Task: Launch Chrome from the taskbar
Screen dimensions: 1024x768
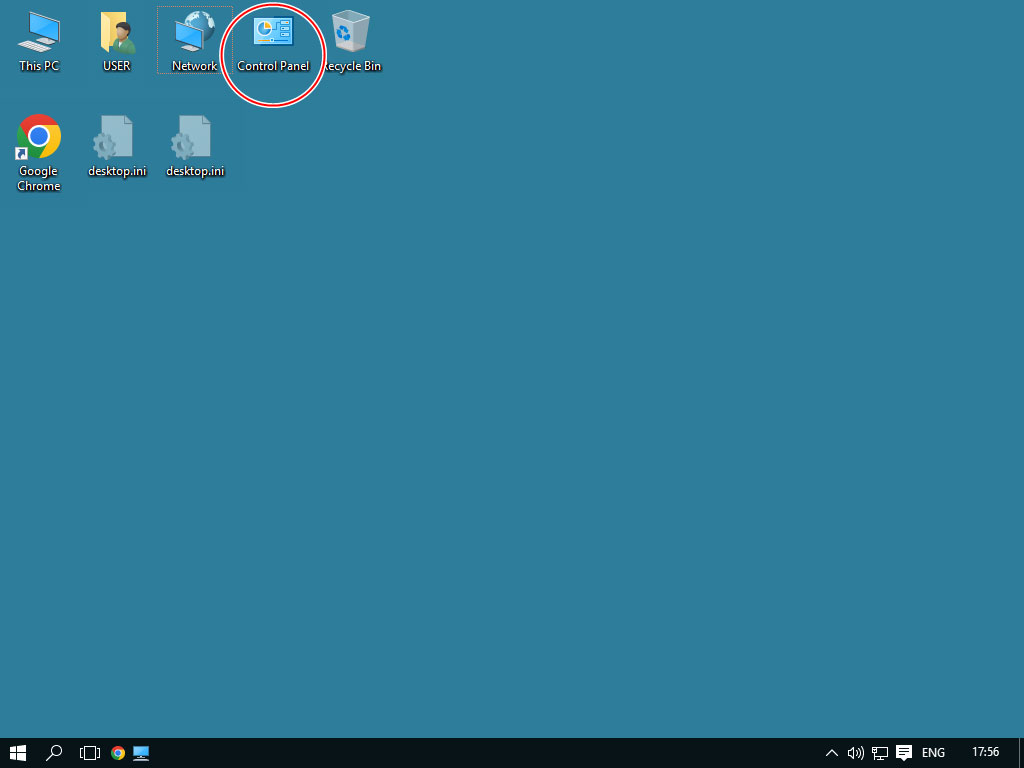Action: coord(118,753)
